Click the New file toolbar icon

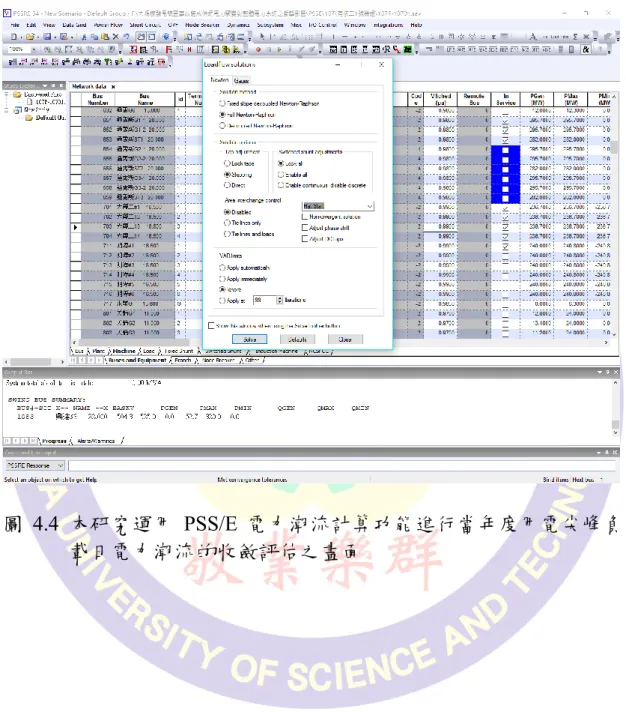pyautogui.click(x=14, y=37)
